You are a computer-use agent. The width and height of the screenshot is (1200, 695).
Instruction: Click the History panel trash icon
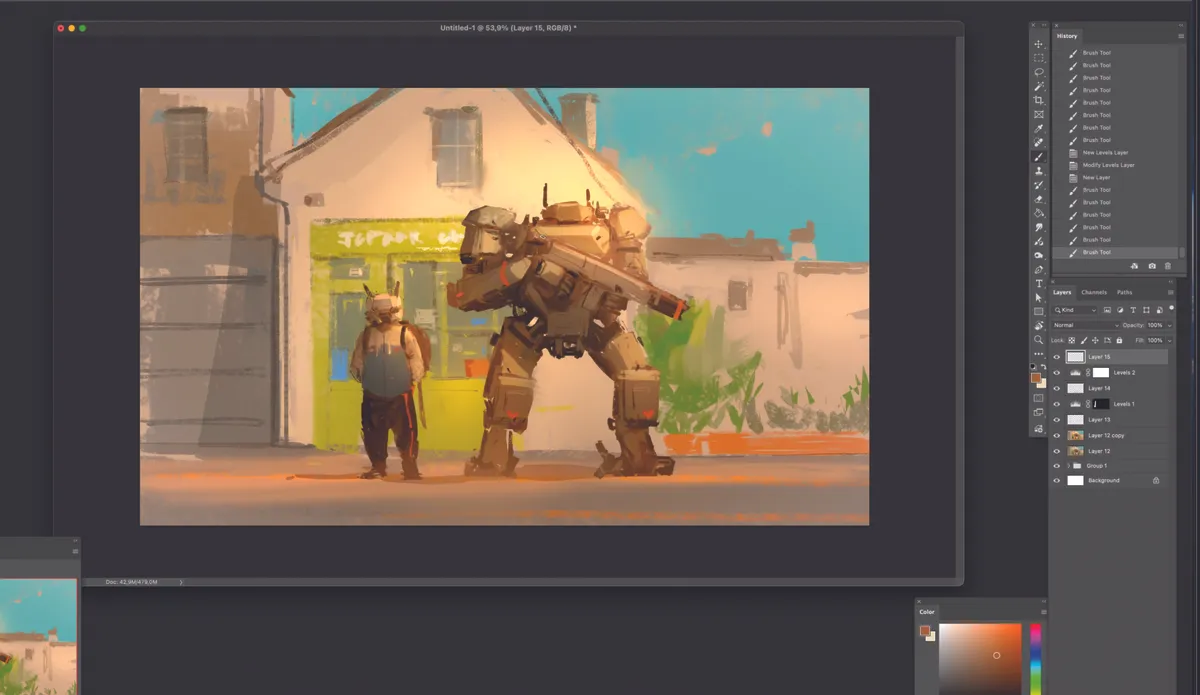(1167, 266)
